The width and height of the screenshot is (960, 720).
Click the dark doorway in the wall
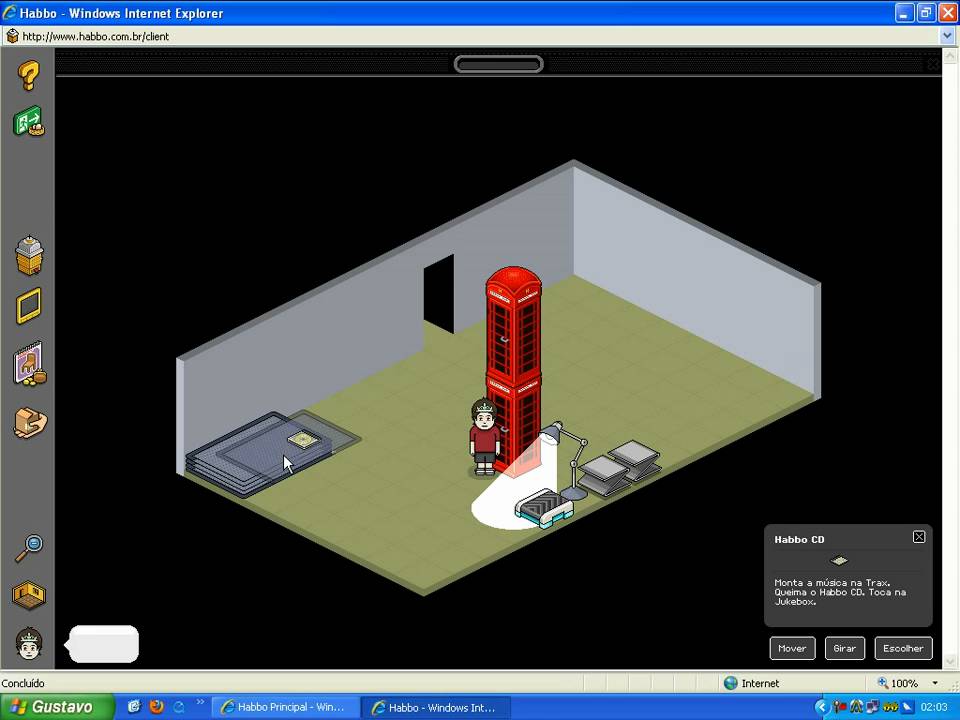coord(438,294)
